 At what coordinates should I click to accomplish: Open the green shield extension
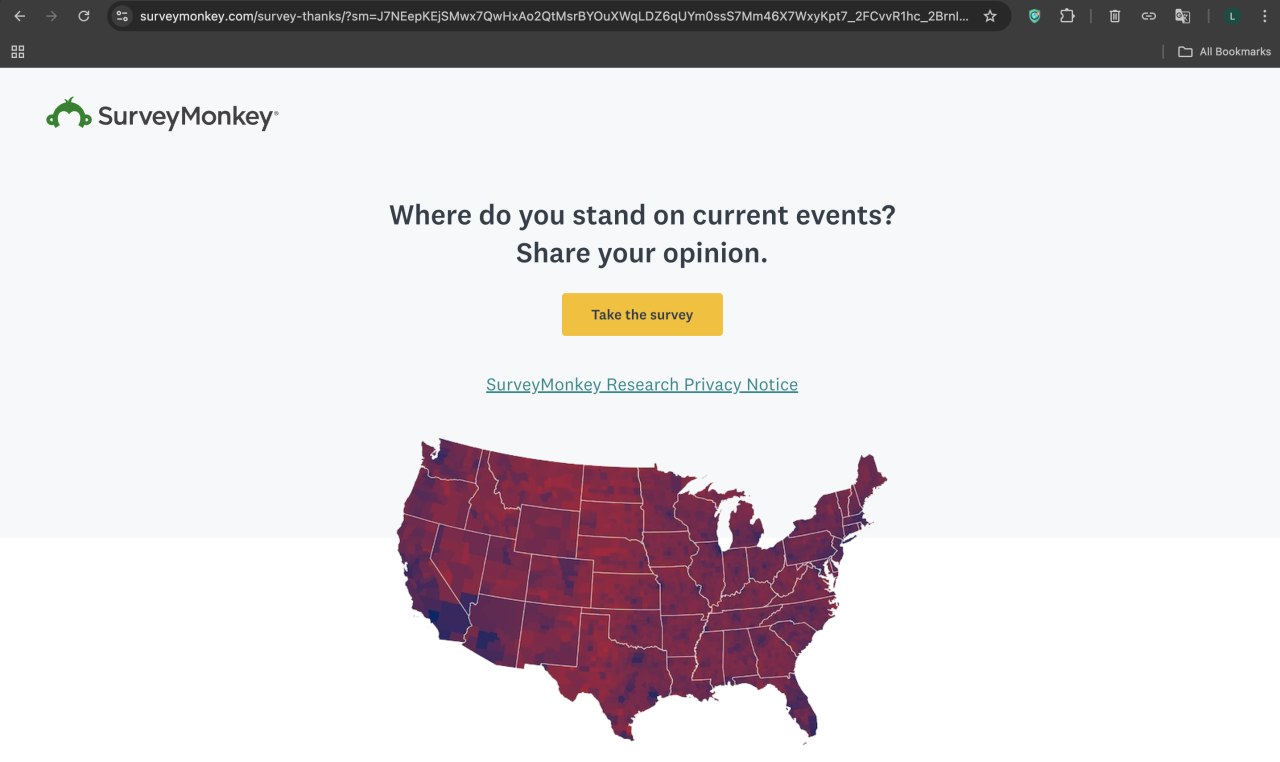click(x=1035, y=16)
